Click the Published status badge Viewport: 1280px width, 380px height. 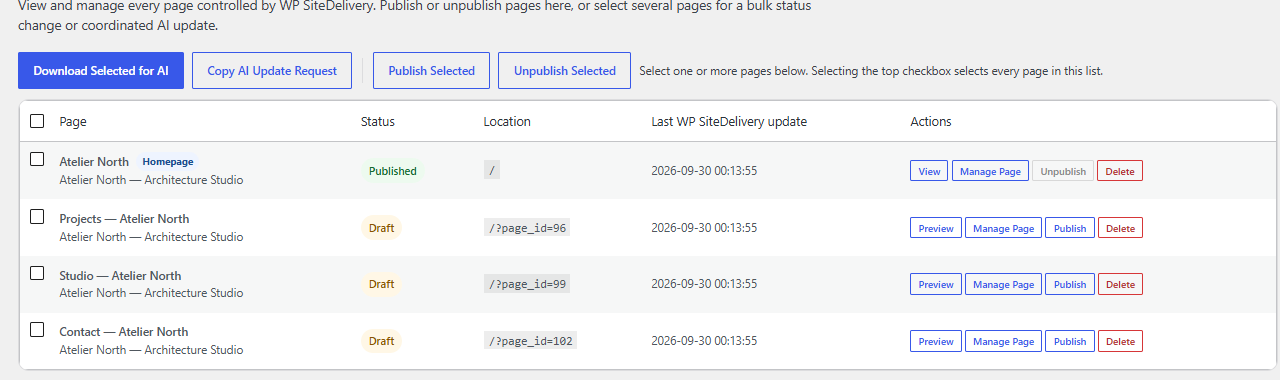393,171
